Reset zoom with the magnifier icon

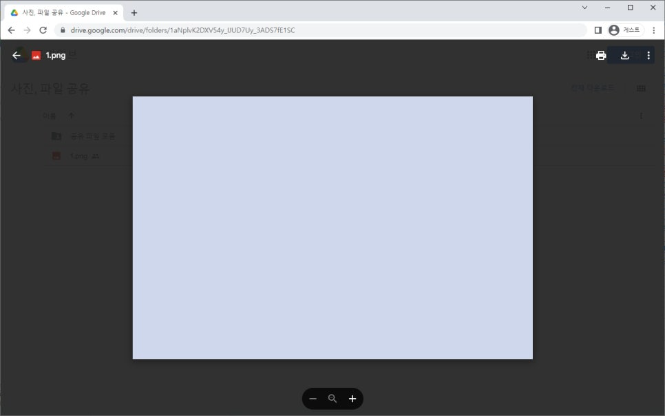[333, 398]
